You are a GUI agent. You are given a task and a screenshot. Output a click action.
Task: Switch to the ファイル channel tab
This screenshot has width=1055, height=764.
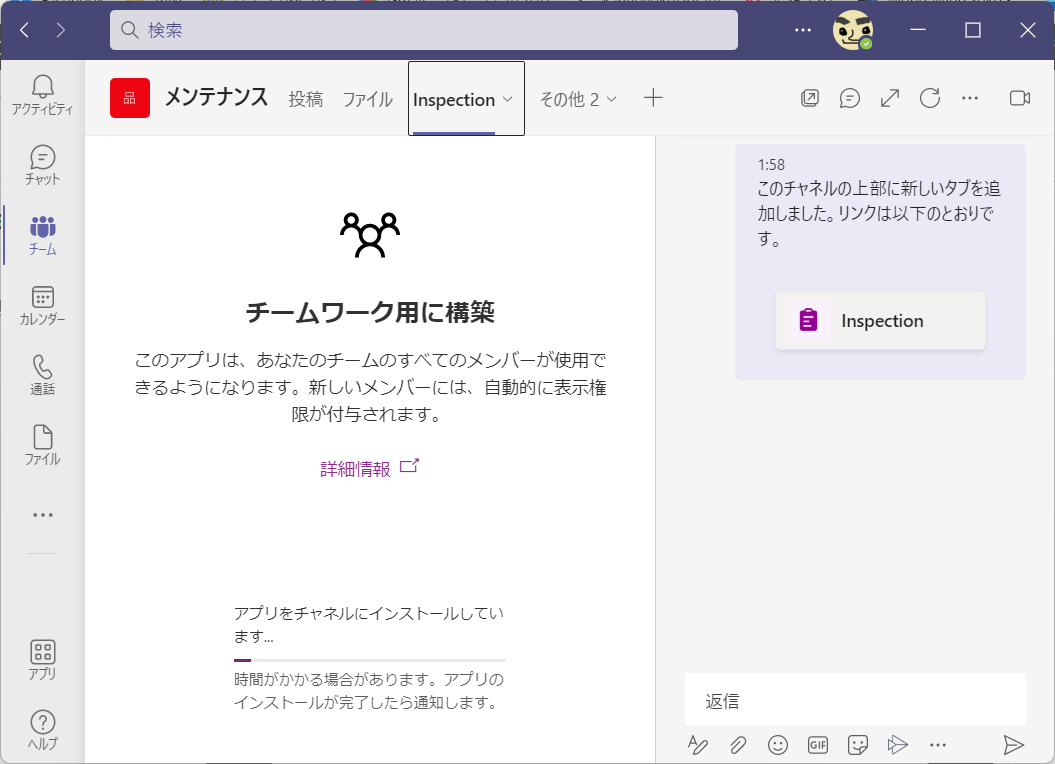pyautogui.click(x=367, y=99)
